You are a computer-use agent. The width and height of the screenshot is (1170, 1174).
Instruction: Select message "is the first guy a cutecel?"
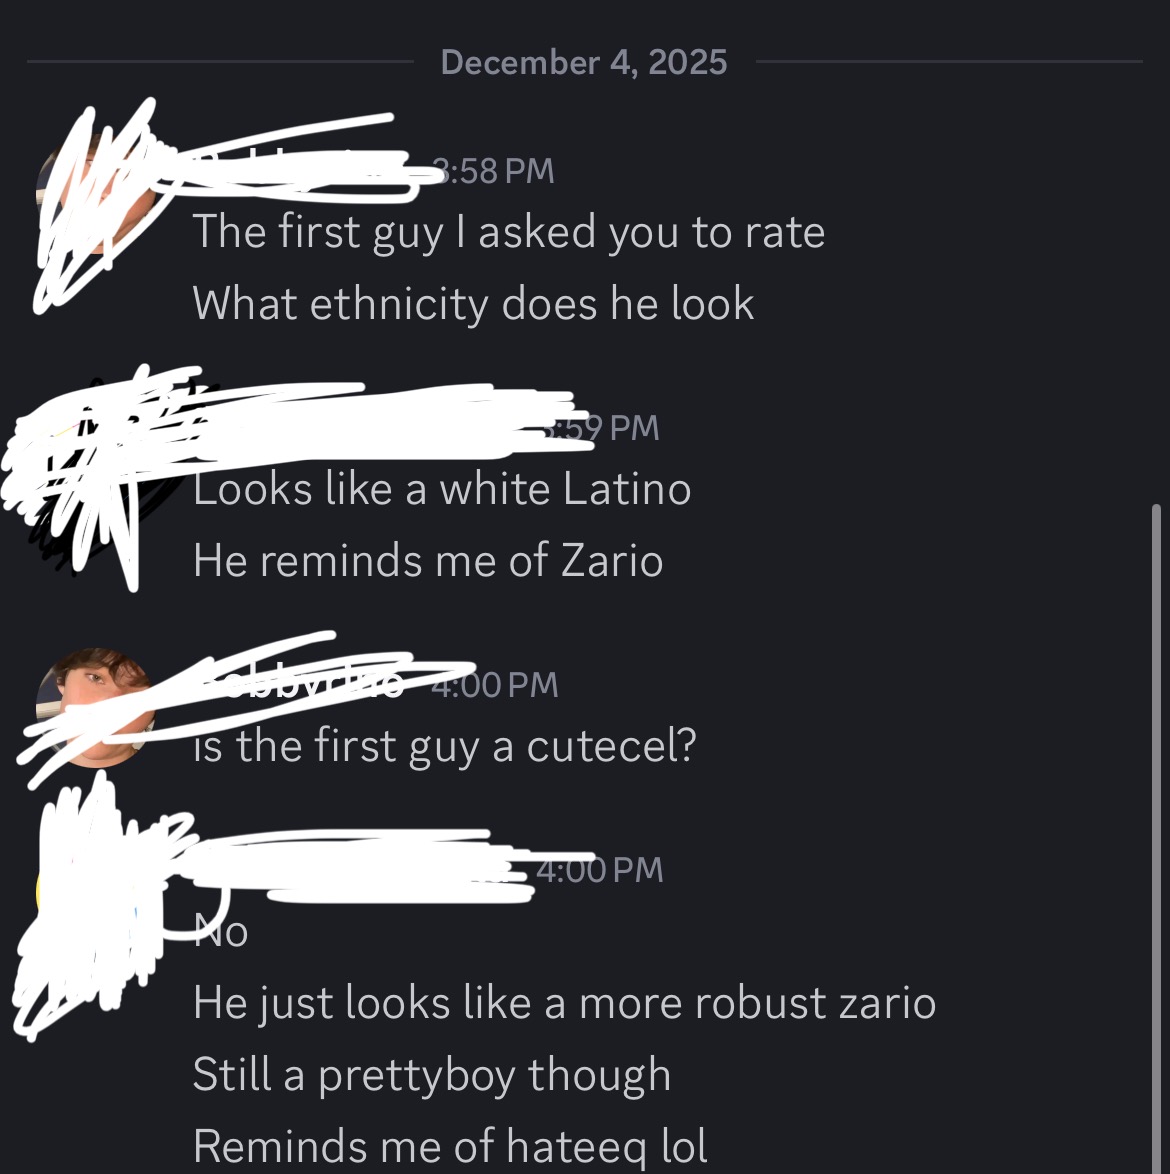coord(444,746)
